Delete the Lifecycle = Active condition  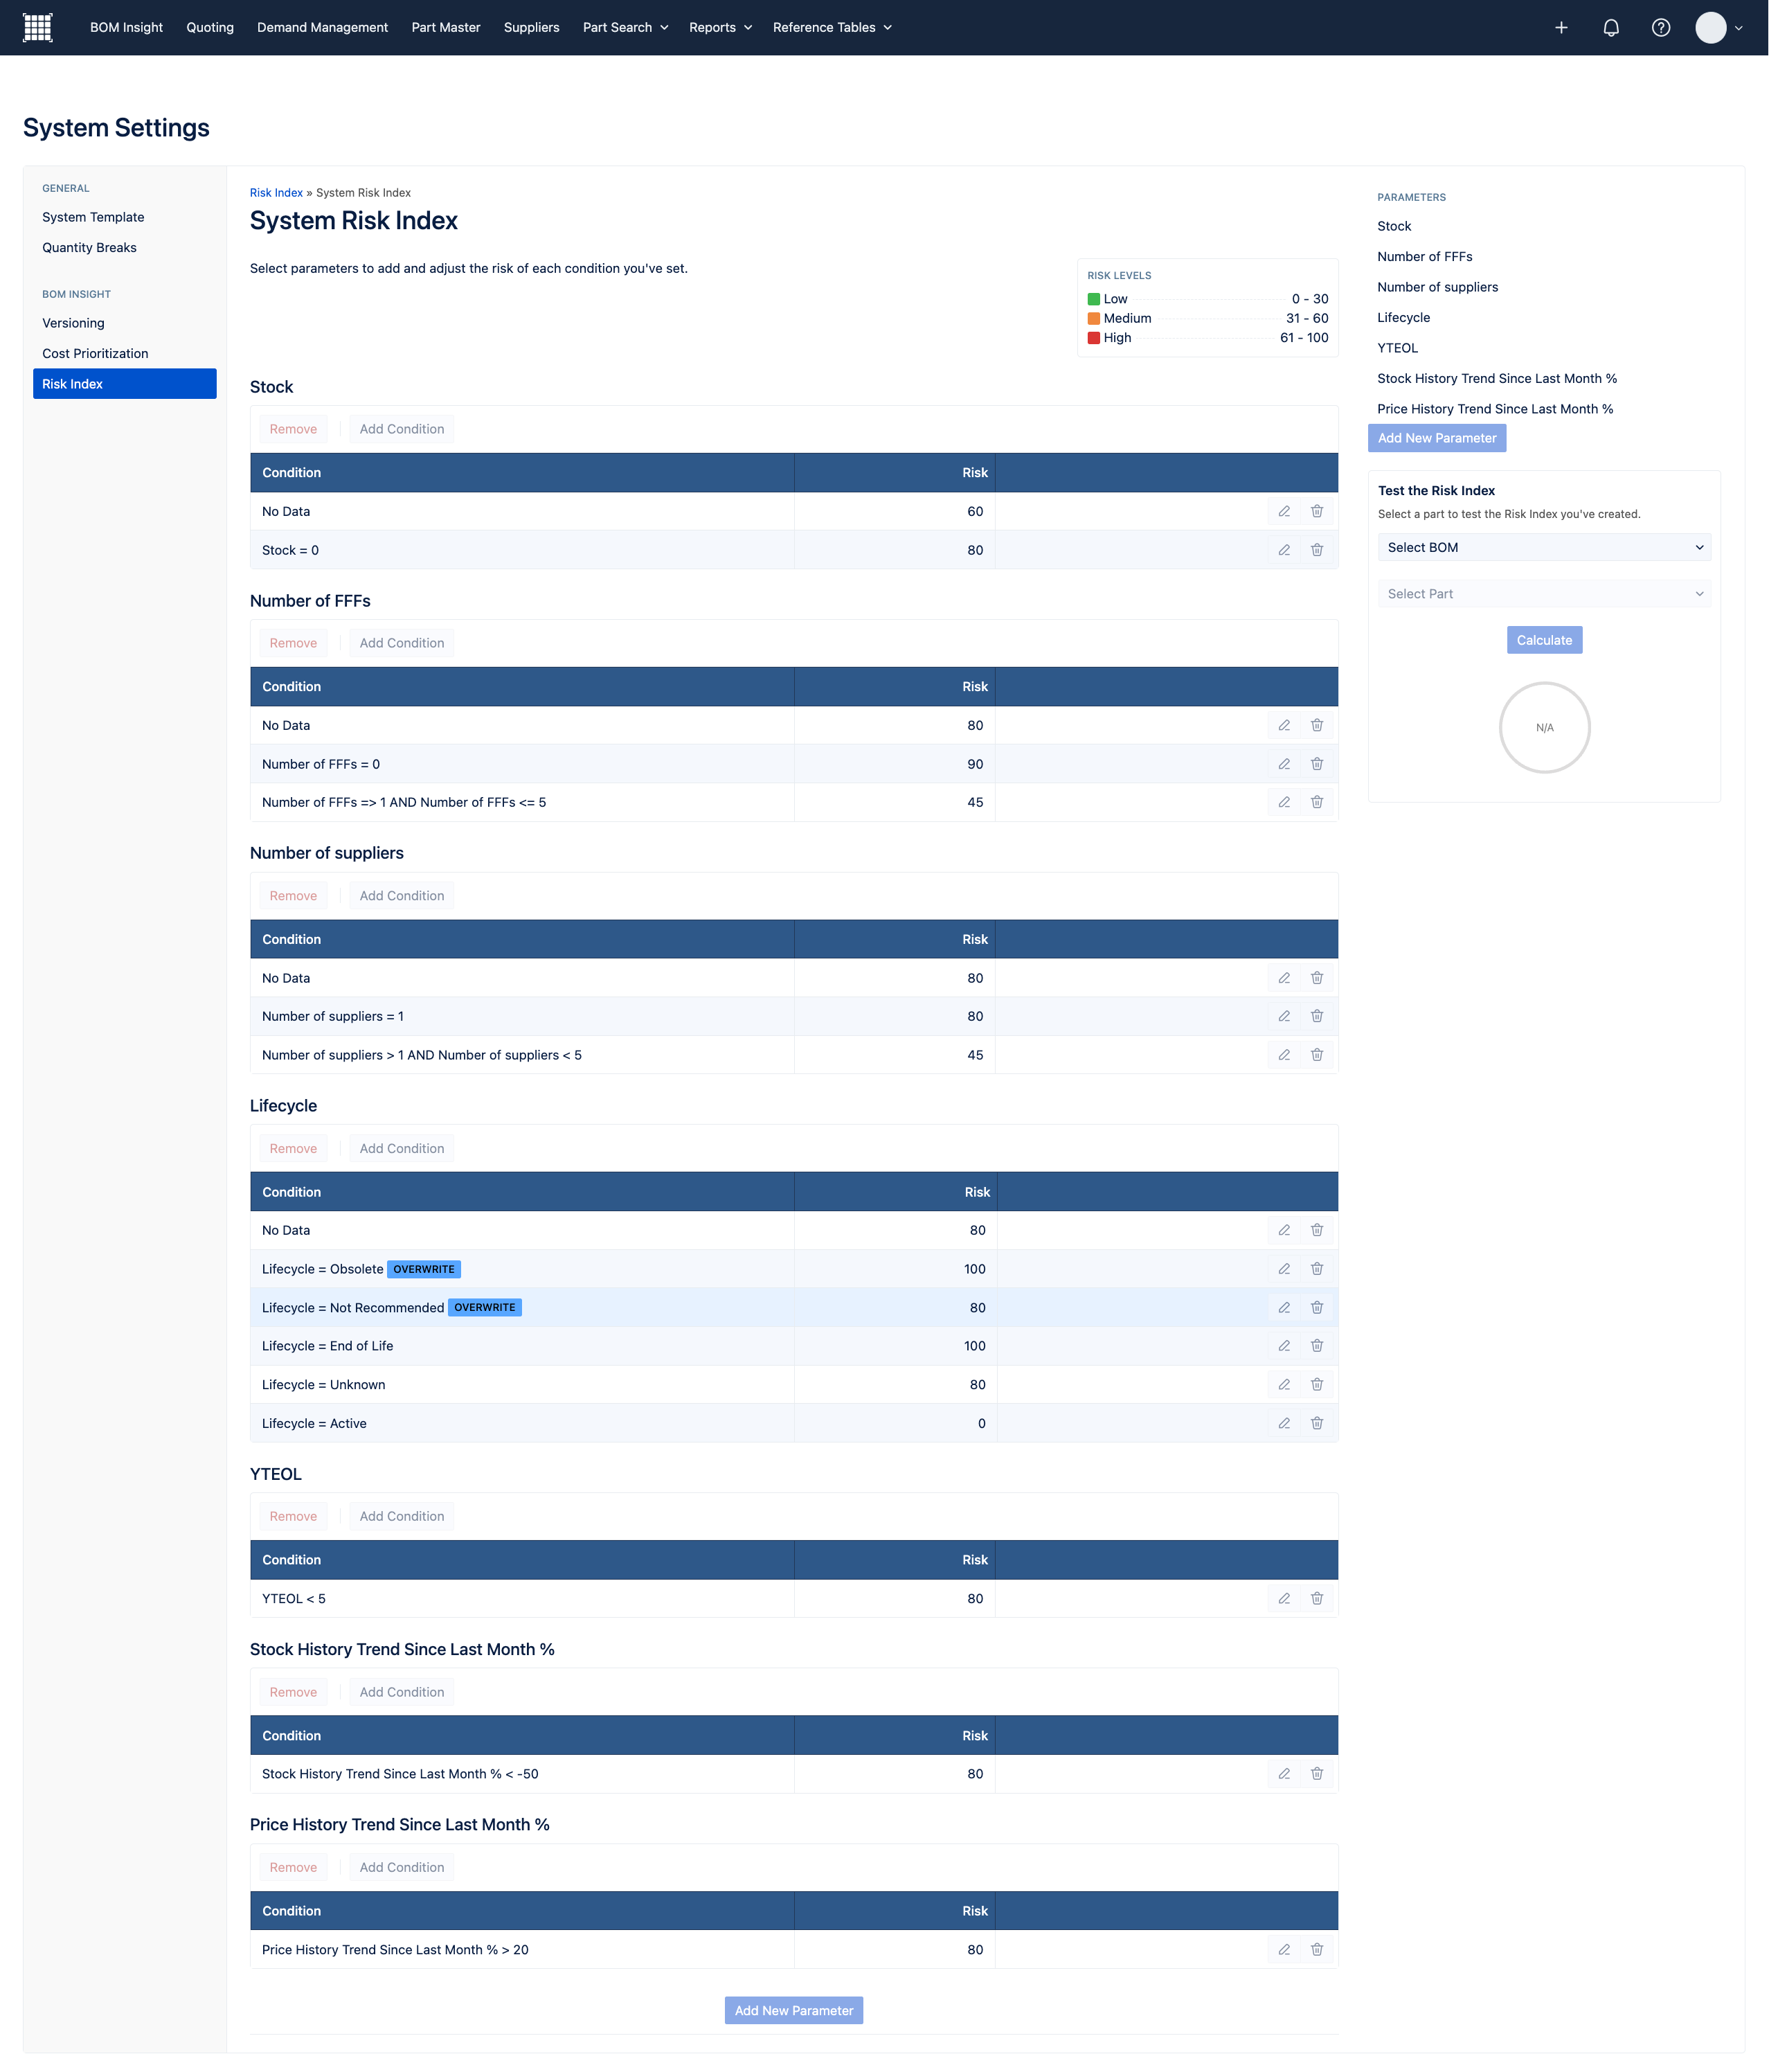pyautogui.click(x=1317, y=1423)
